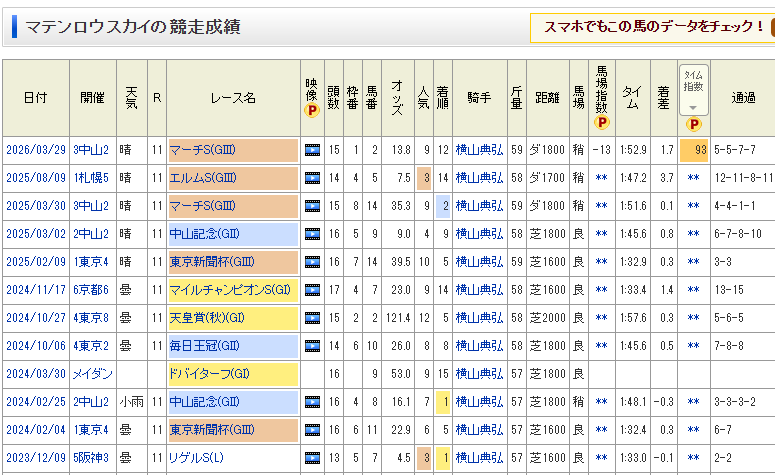Click the premium P icon under 映像 header

click(x=312, y=111)
